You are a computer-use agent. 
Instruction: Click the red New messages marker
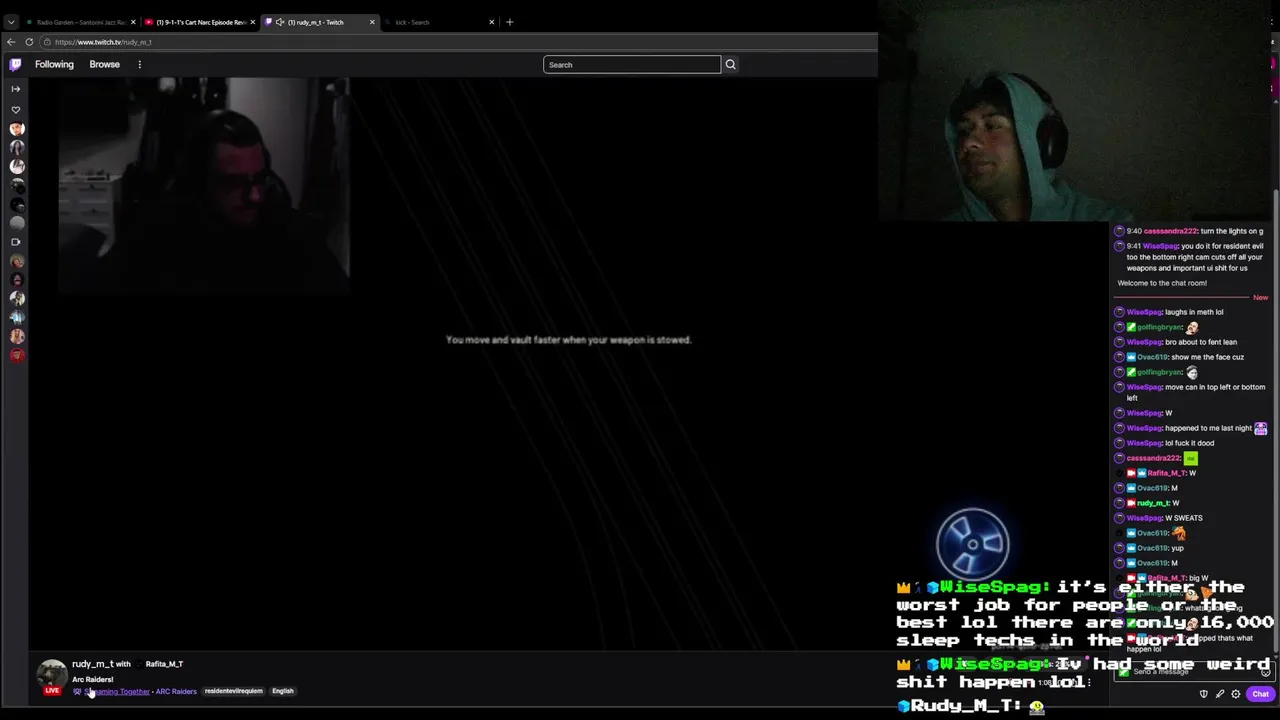pyautogui.click(x=1260, y=298)
